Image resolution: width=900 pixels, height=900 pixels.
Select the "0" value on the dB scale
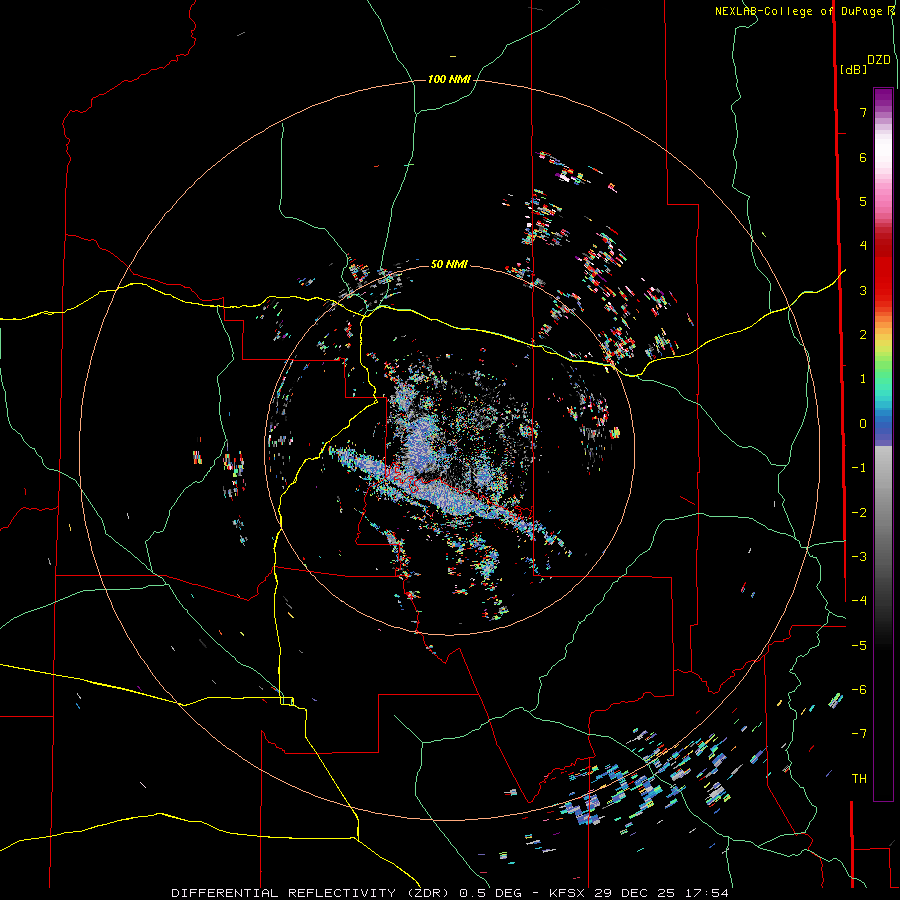[x=863, y=424]
